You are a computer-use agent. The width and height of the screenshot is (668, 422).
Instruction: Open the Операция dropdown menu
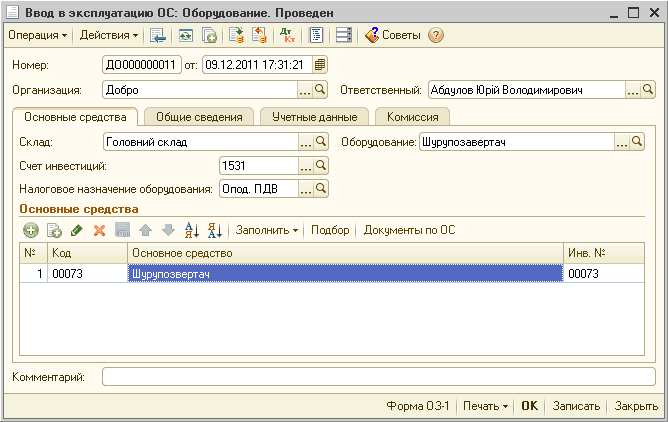(37, 35)
